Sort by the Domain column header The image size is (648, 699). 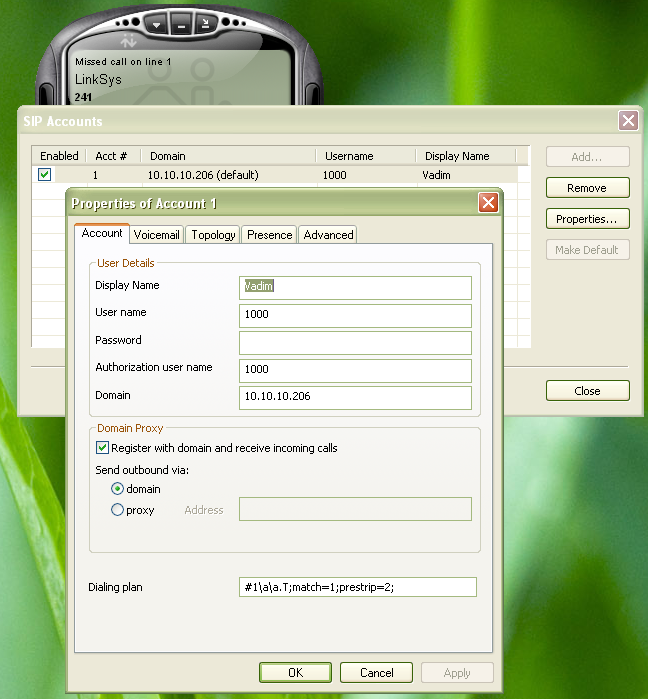228,156
